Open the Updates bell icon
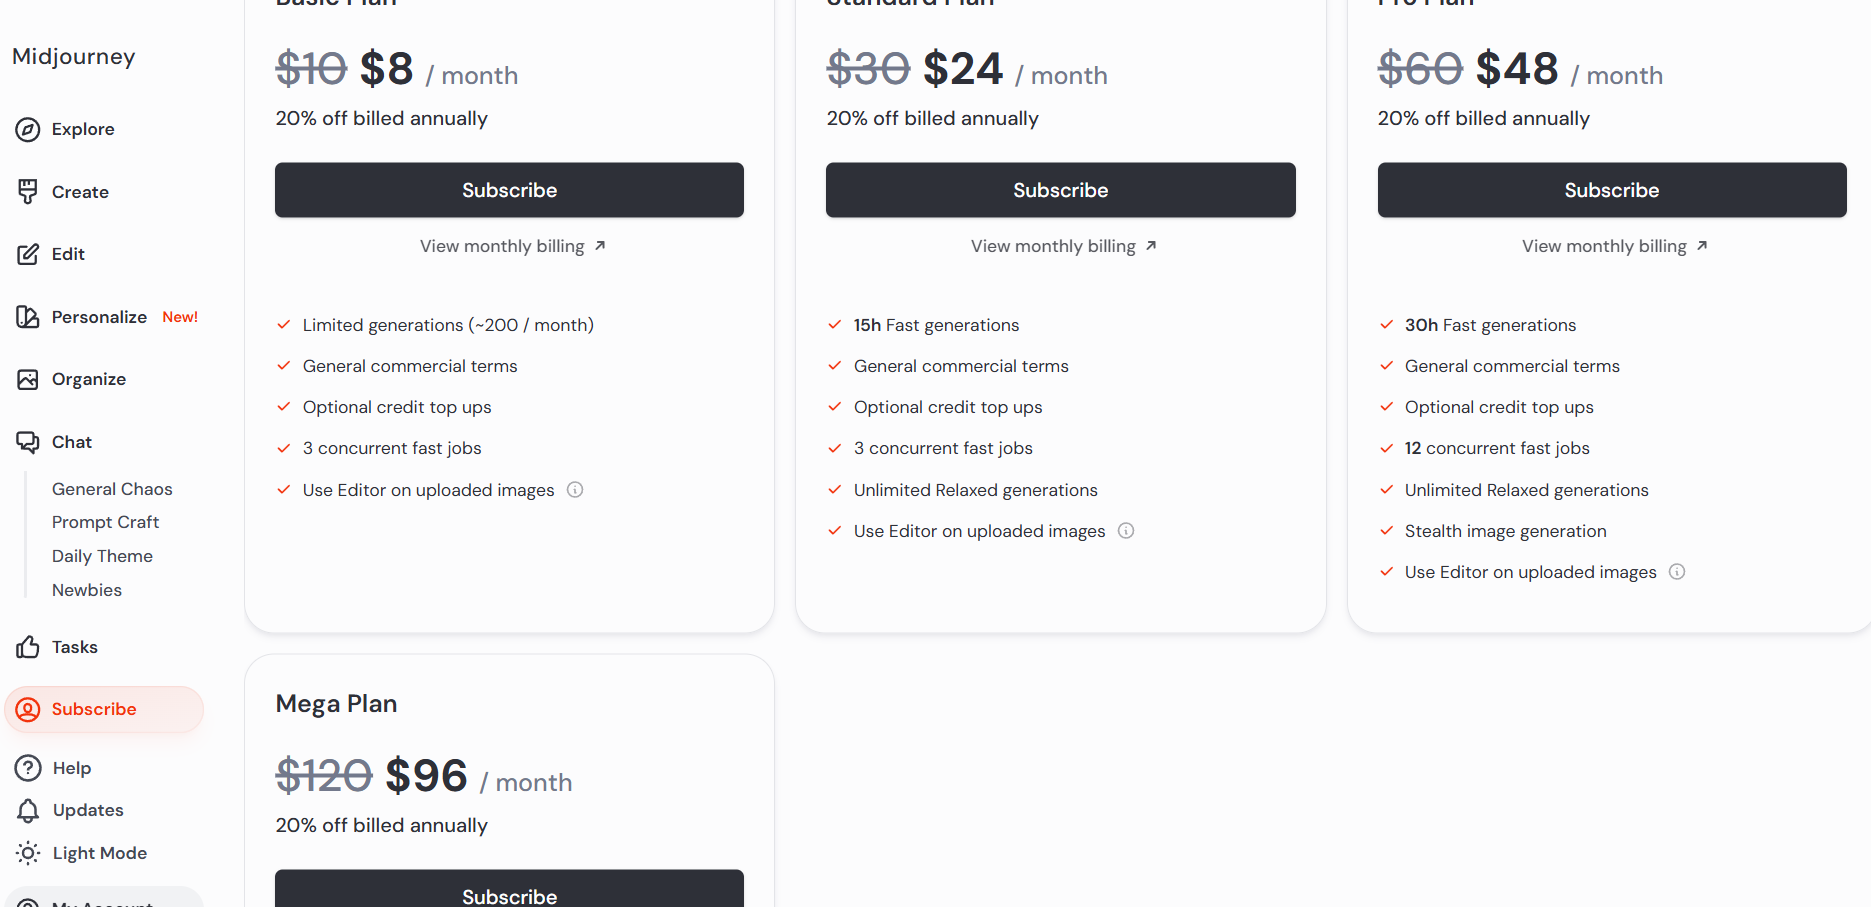Image resolution: width=1871 pixels, height=907 pixels. pyautogui.click(x=28, y=810)
